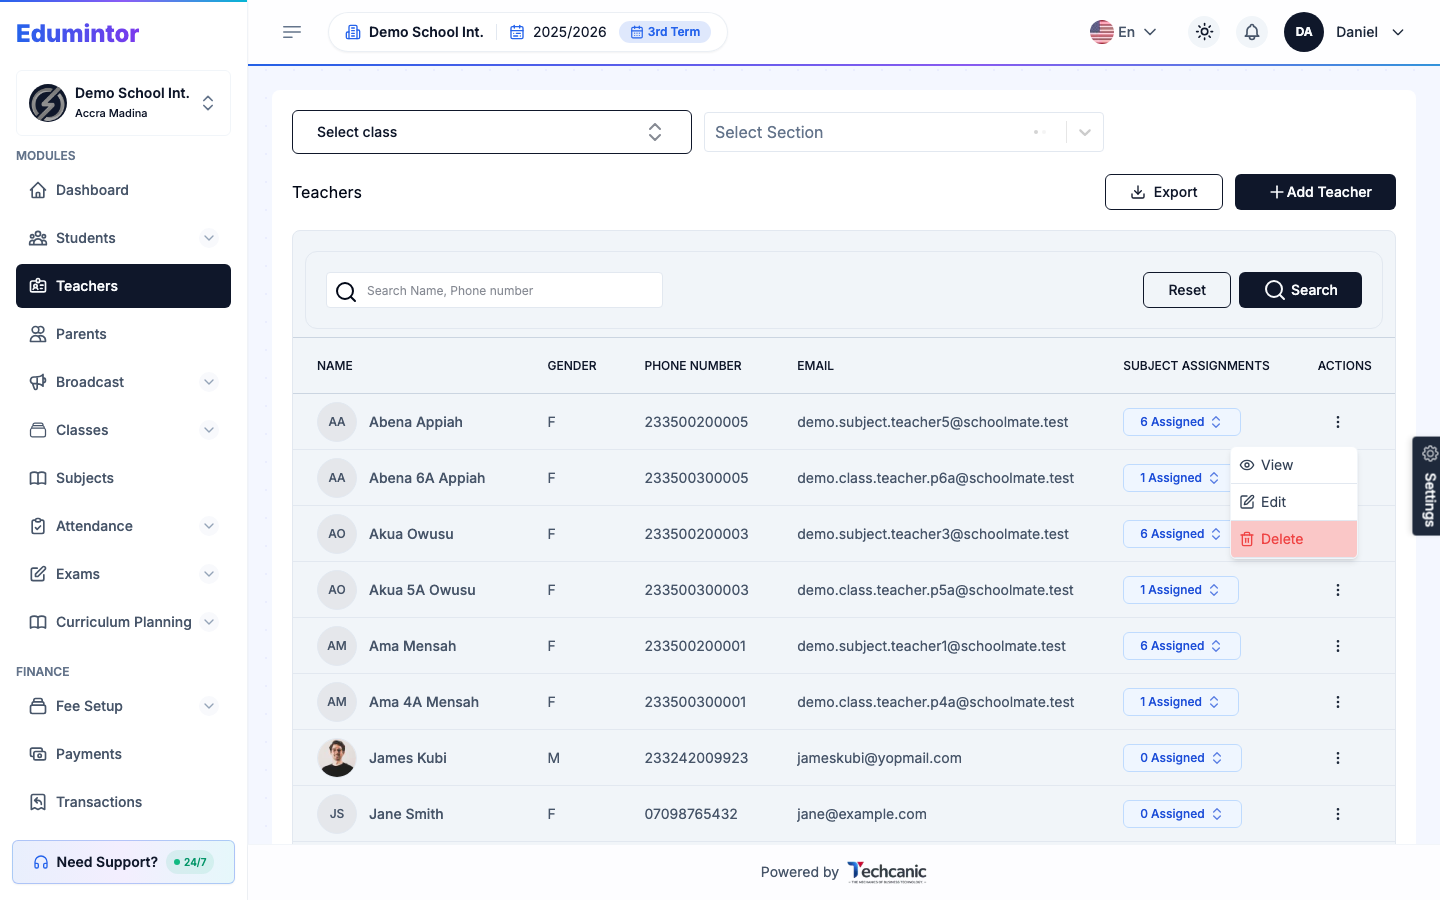The height and width of the screenshot is (900, 1440).
Task: Go to Parents in the sidebar
Action: click(123, 334)
